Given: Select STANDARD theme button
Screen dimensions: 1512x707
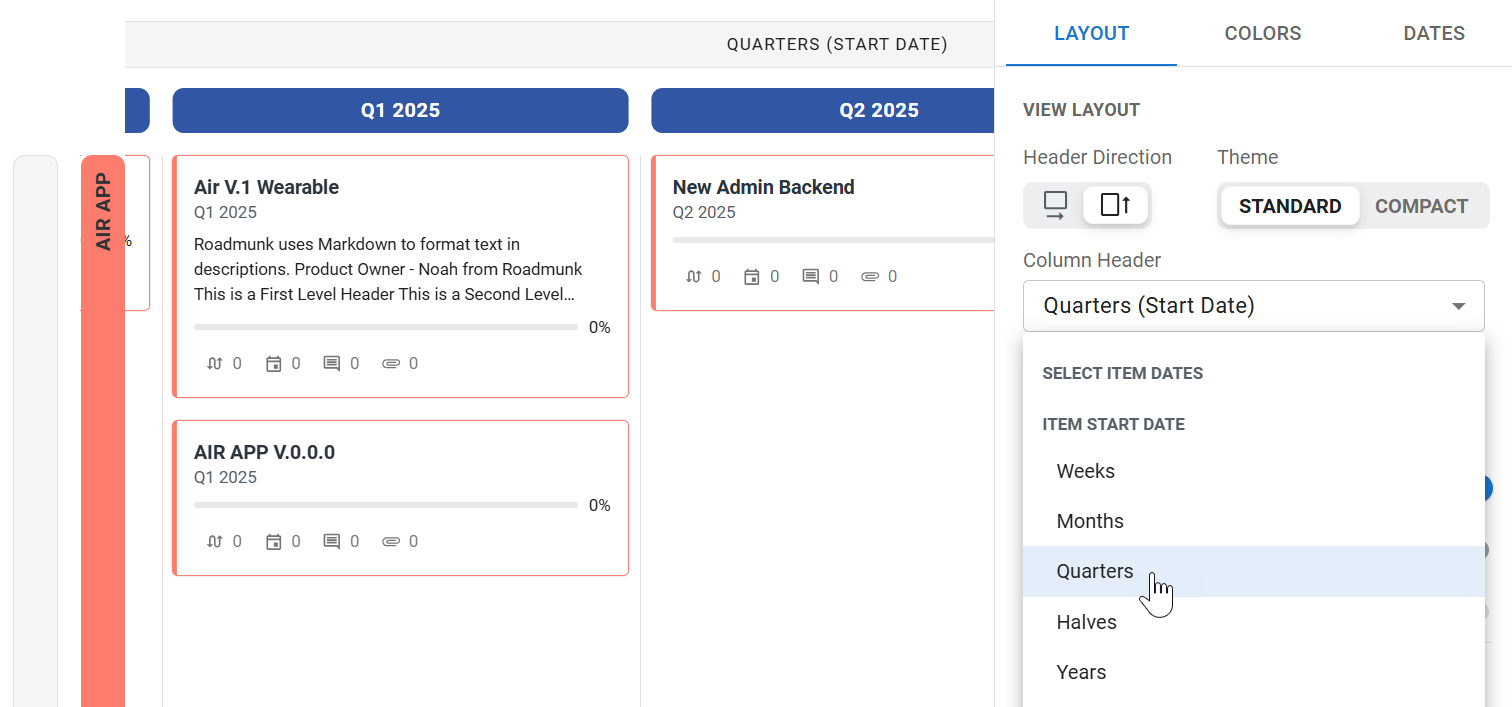Looking at the screenshot, I should pyautogui.click(x=1290, y=206).
